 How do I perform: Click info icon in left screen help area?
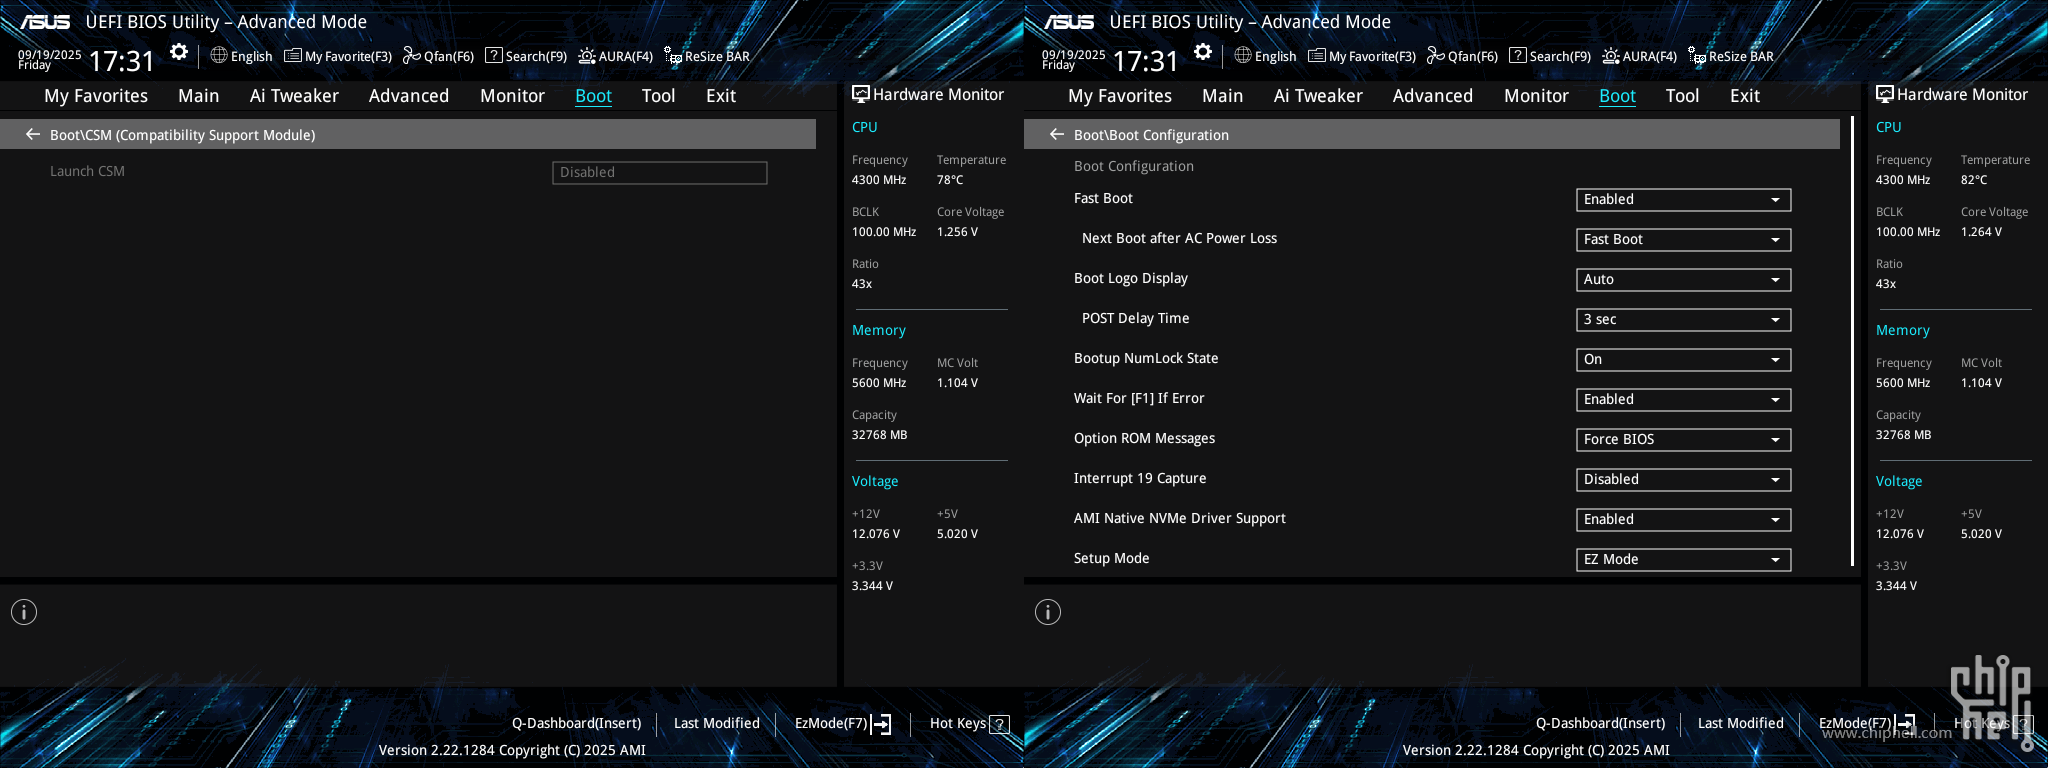[24, 612]
